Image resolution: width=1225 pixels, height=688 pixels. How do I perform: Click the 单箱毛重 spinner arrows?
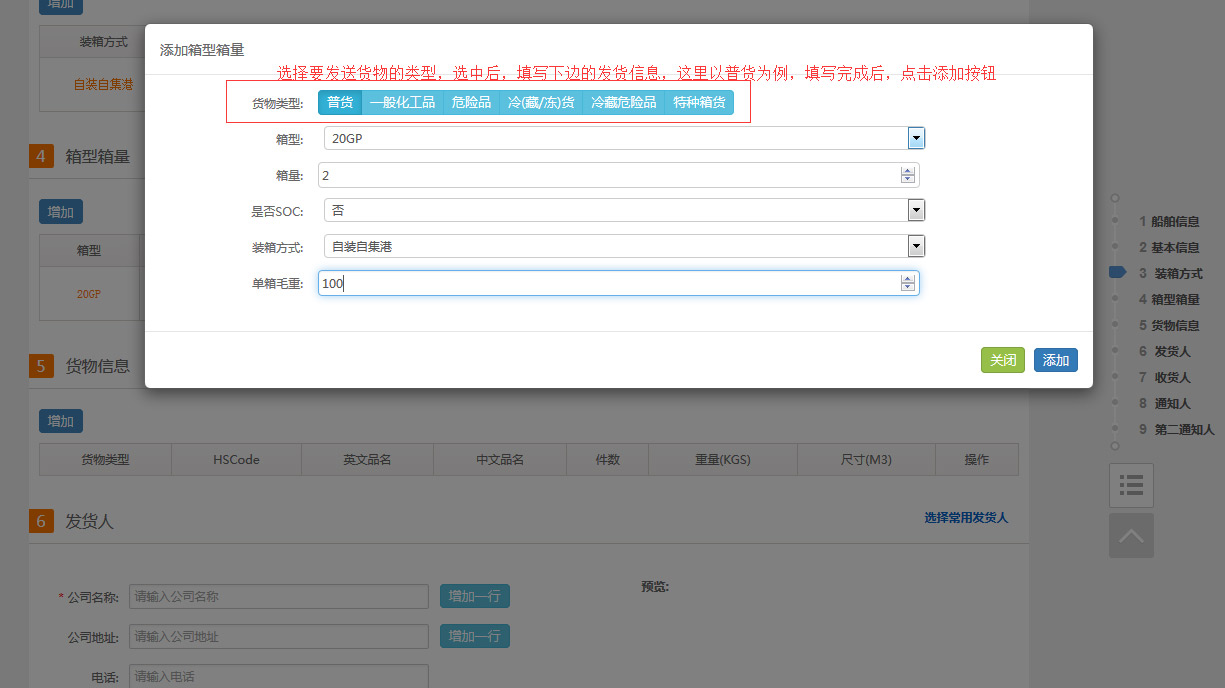[907, 283]
